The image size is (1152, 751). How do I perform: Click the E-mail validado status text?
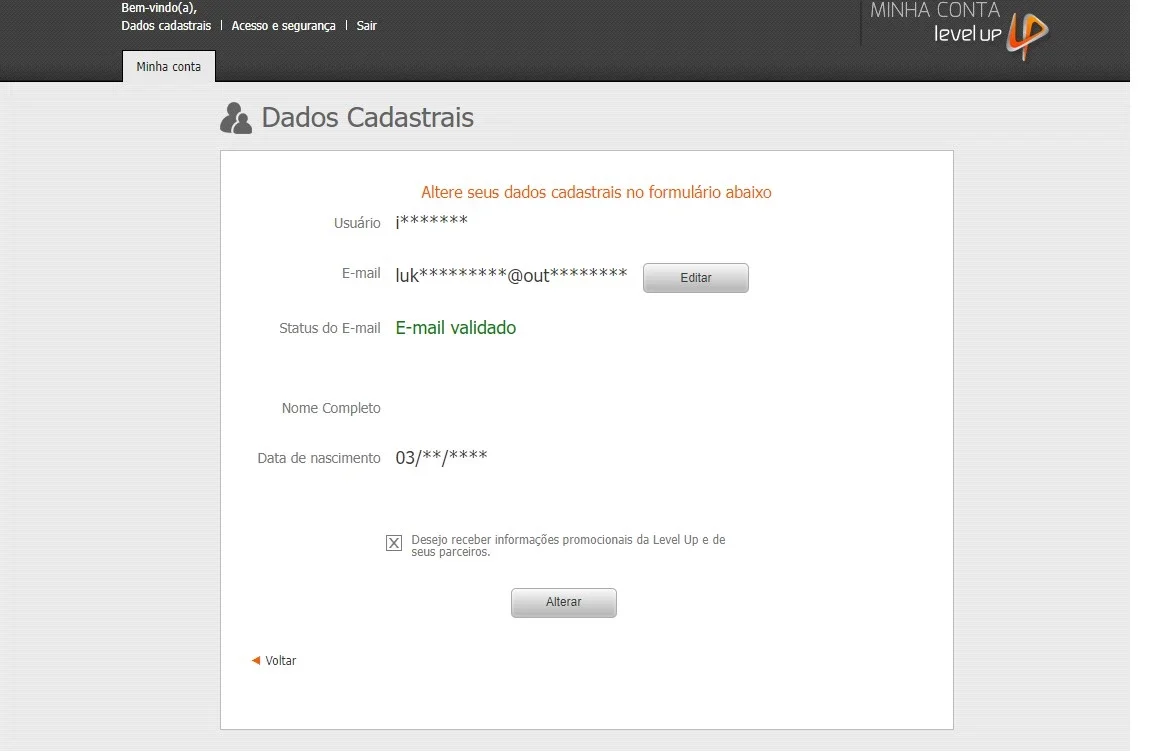456,328
